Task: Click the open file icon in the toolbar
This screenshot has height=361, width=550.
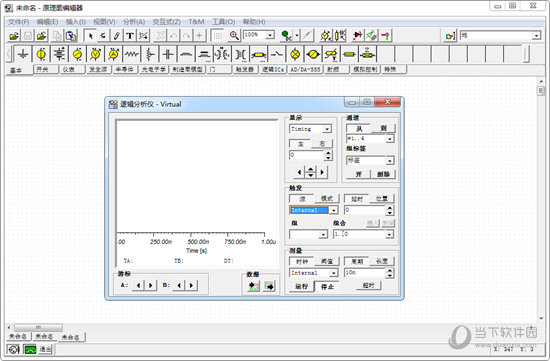Action: [14, 36]
